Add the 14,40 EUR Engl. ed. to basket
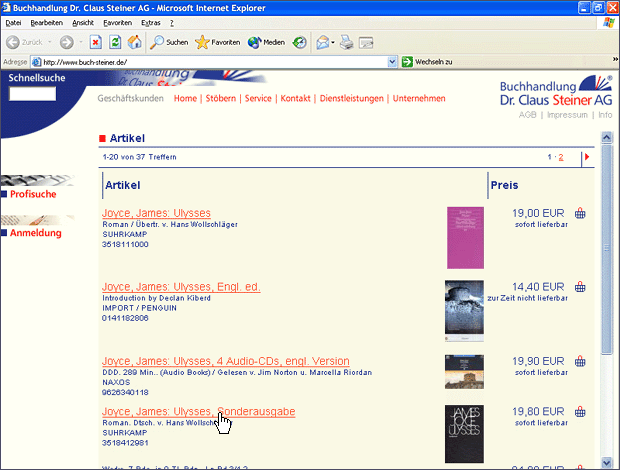Image resolution: width=620 pixels, height=470 pixels. (580, 287)
